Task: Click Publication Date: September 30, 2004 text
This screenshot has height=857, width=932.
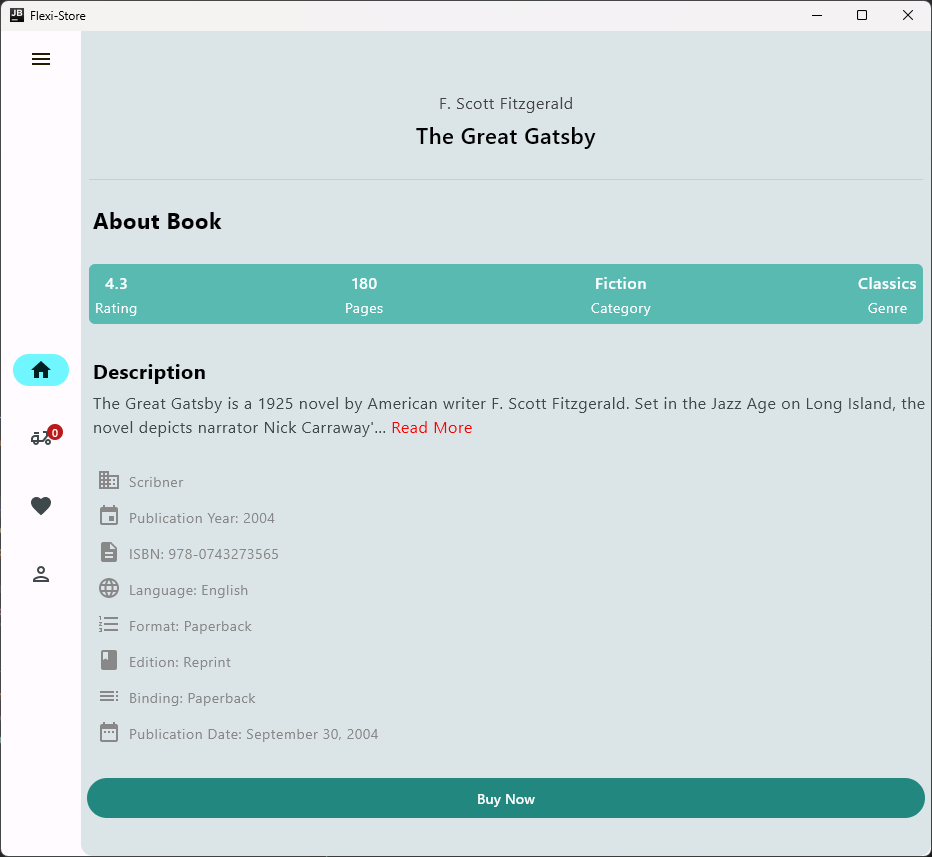Action: click(253, 734)
